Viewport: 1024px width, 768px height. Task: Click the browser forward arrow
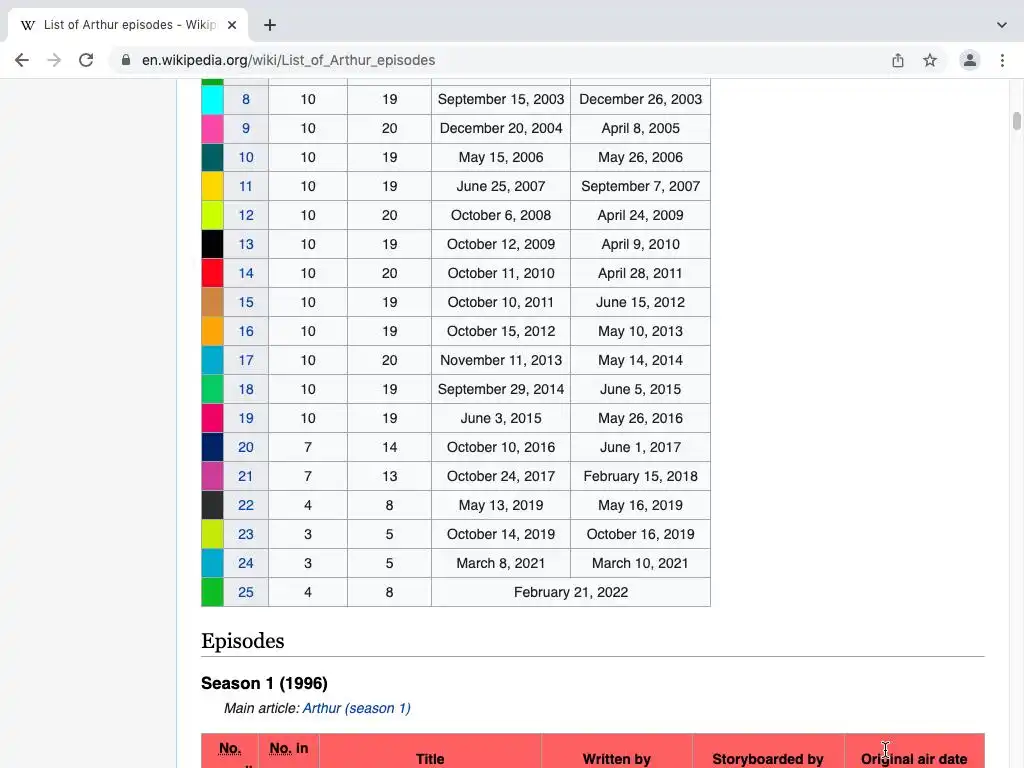tap(54, 60)
